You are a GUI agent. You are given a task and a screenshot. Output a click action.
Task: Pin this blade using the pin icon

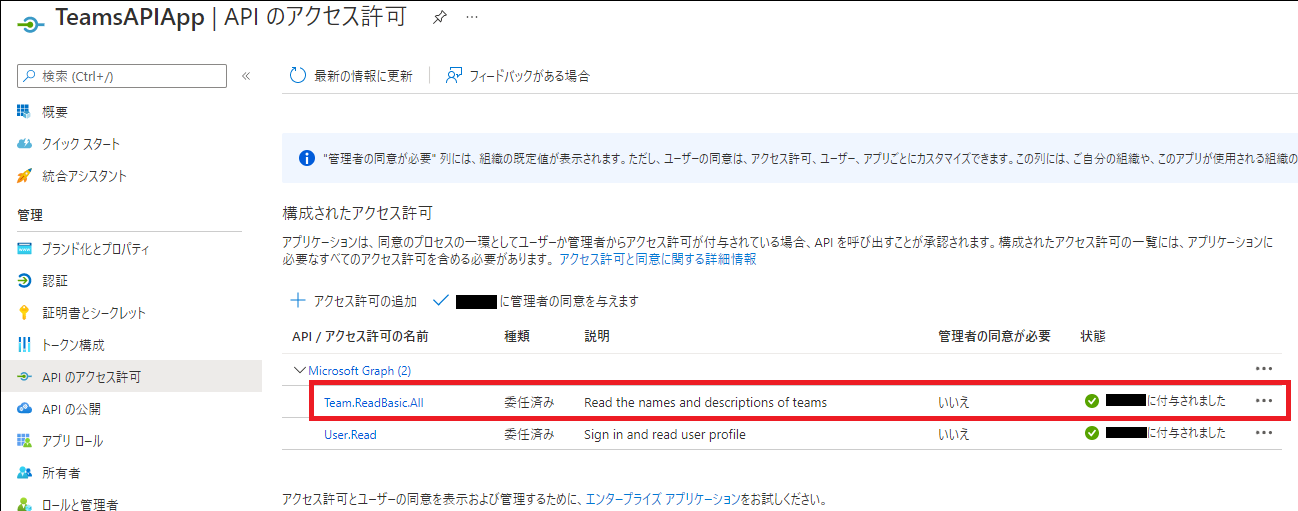pos(439,18)
